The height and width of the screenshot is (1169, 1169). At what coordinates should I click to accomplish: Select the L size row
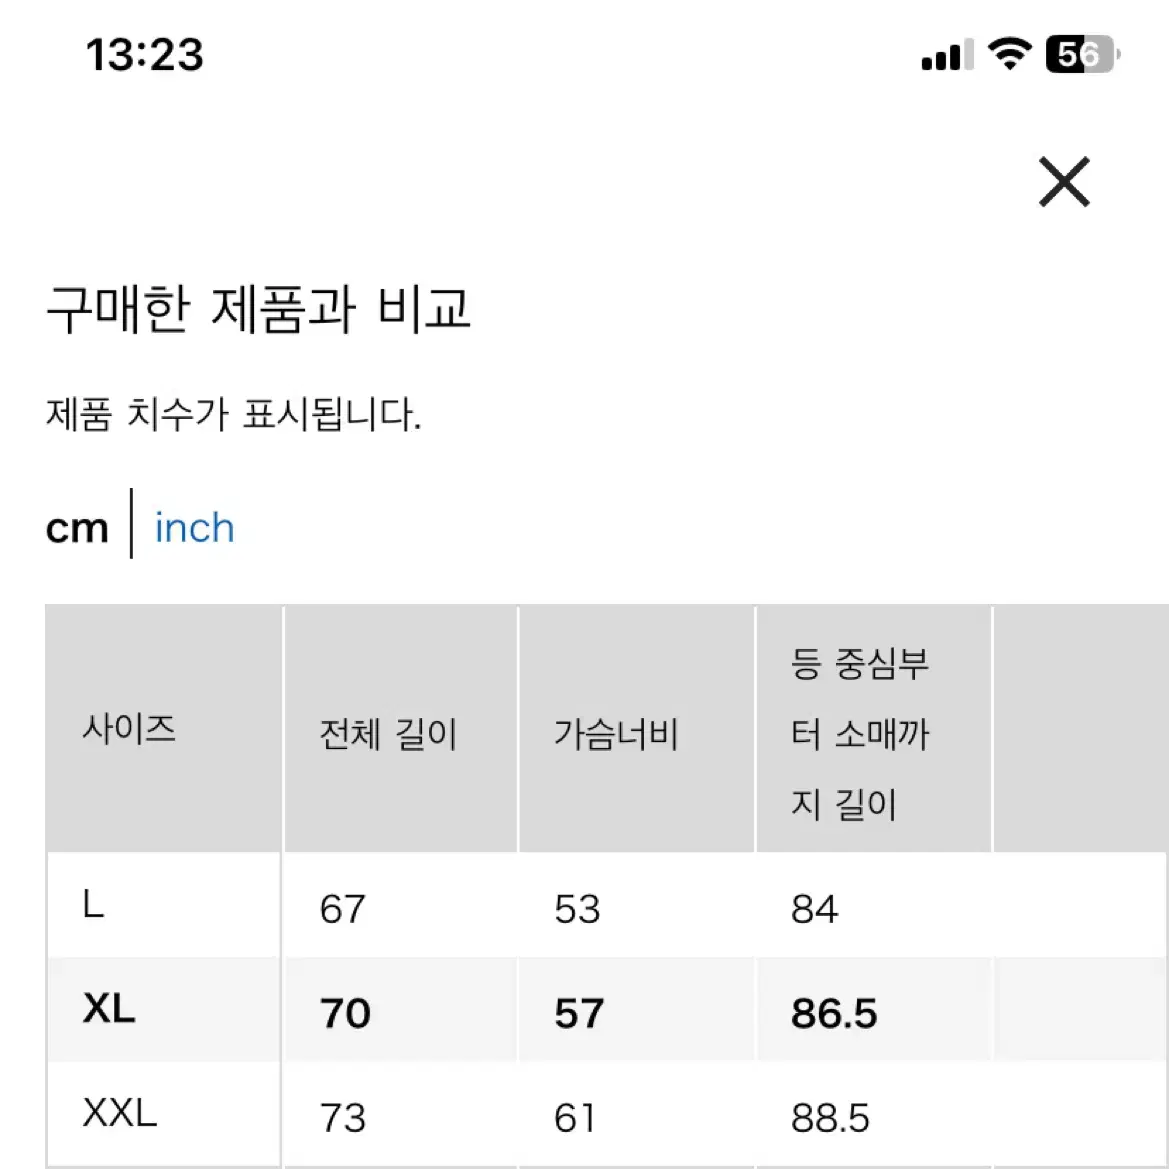pos(607,906)
